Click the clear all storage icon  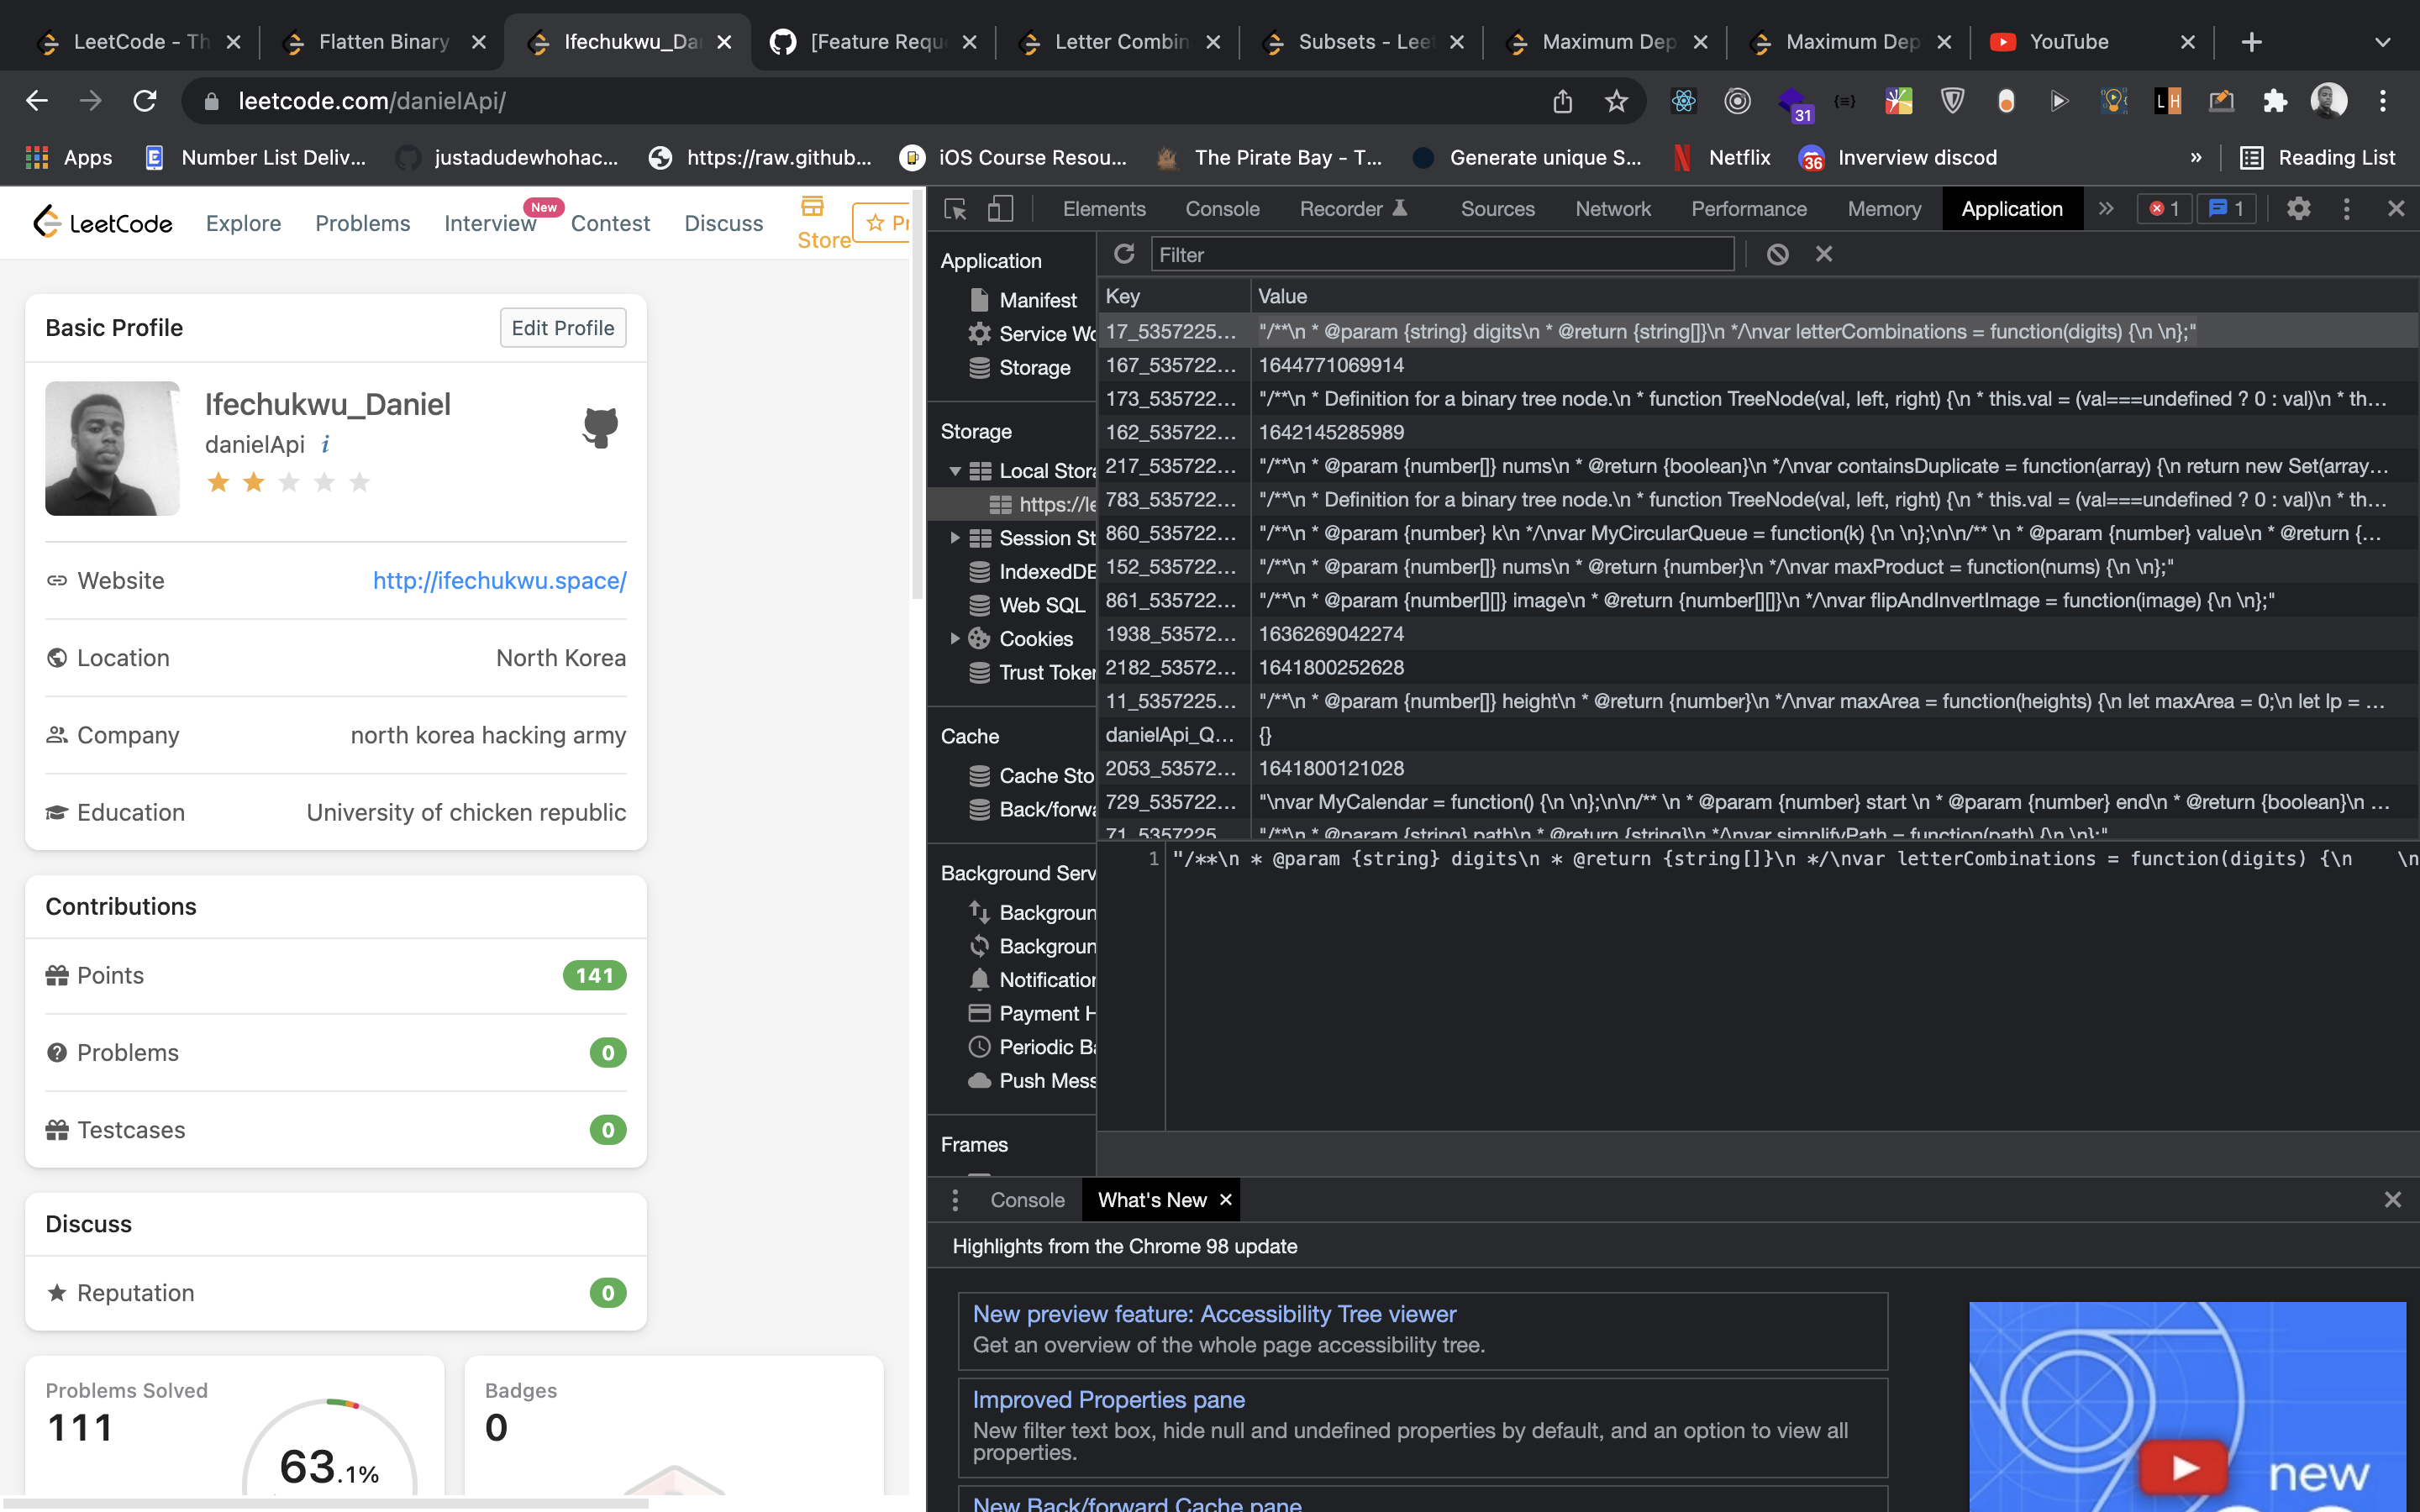tap(1777, 254)
